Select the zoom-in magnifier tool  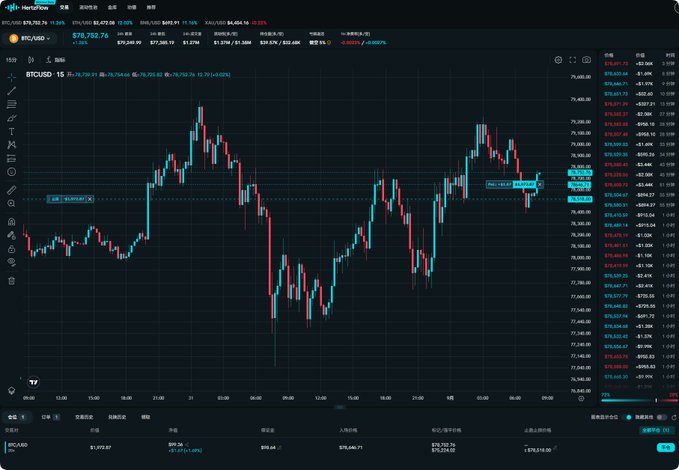[12, 204]
